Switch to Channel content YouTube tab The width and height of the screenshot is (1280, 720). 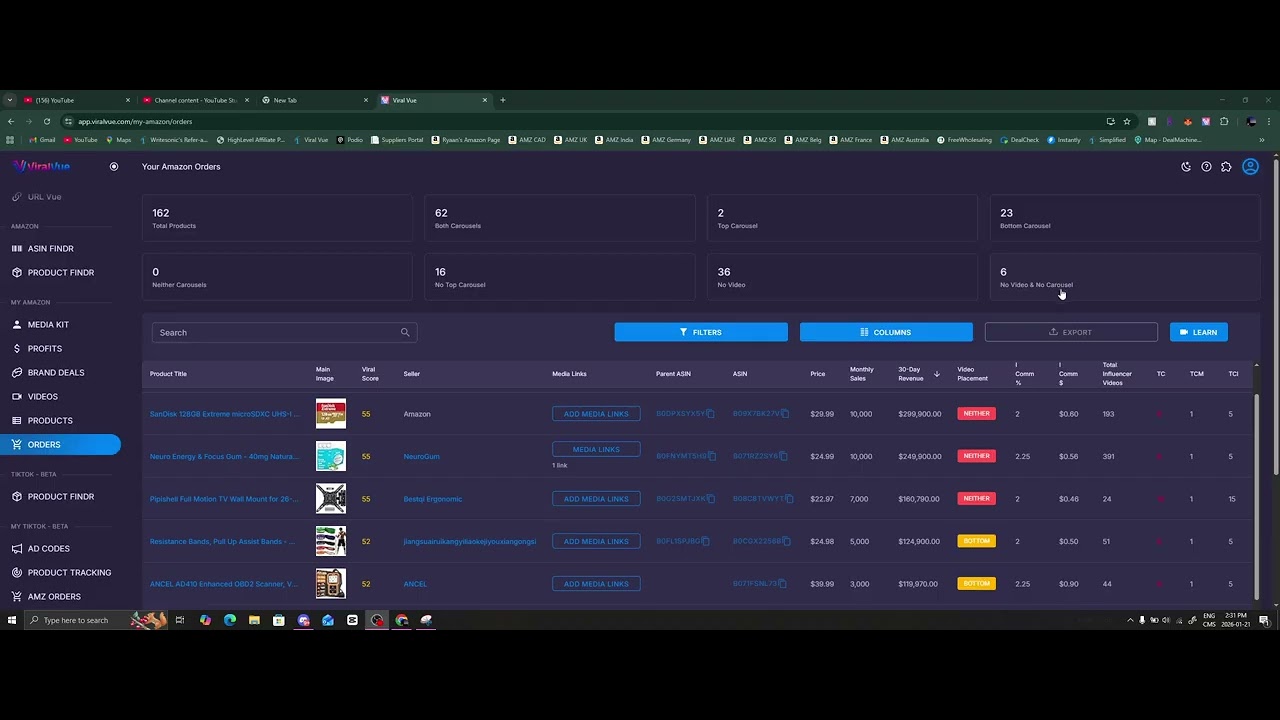pos(193,100)
